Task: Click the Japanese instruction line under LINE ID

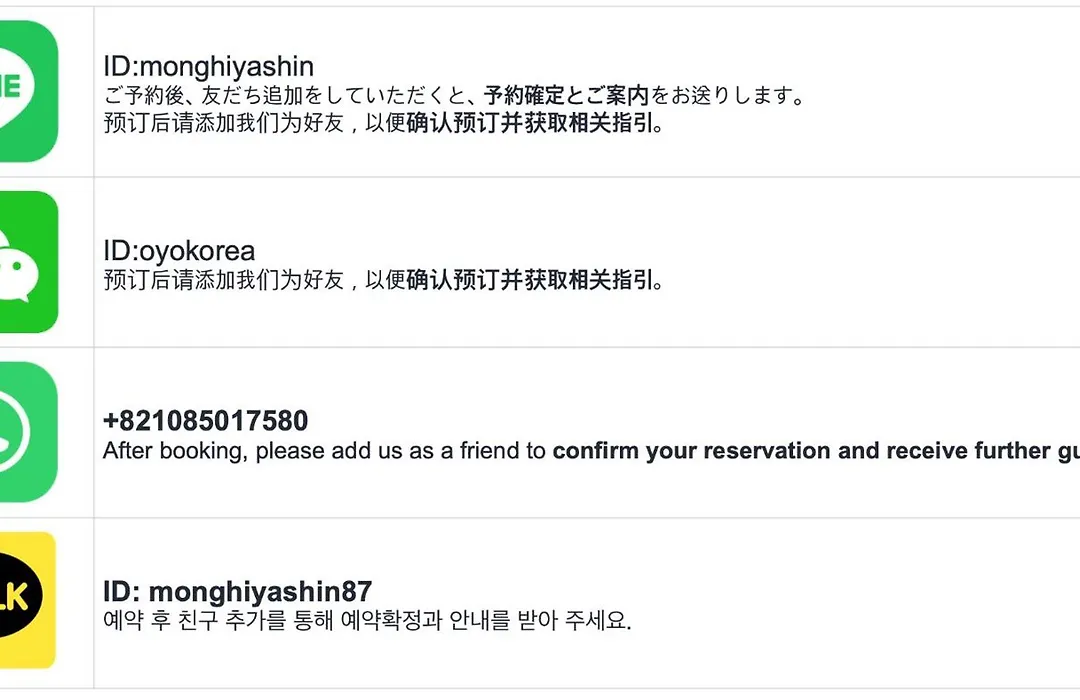Action: click(455, 95)
